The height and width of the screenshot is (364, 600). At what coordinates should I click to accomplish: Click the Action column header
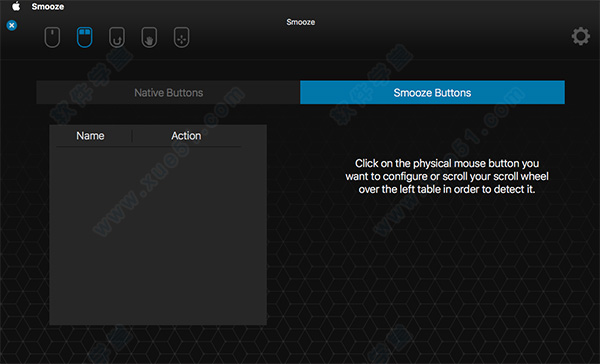pos(186,136)
